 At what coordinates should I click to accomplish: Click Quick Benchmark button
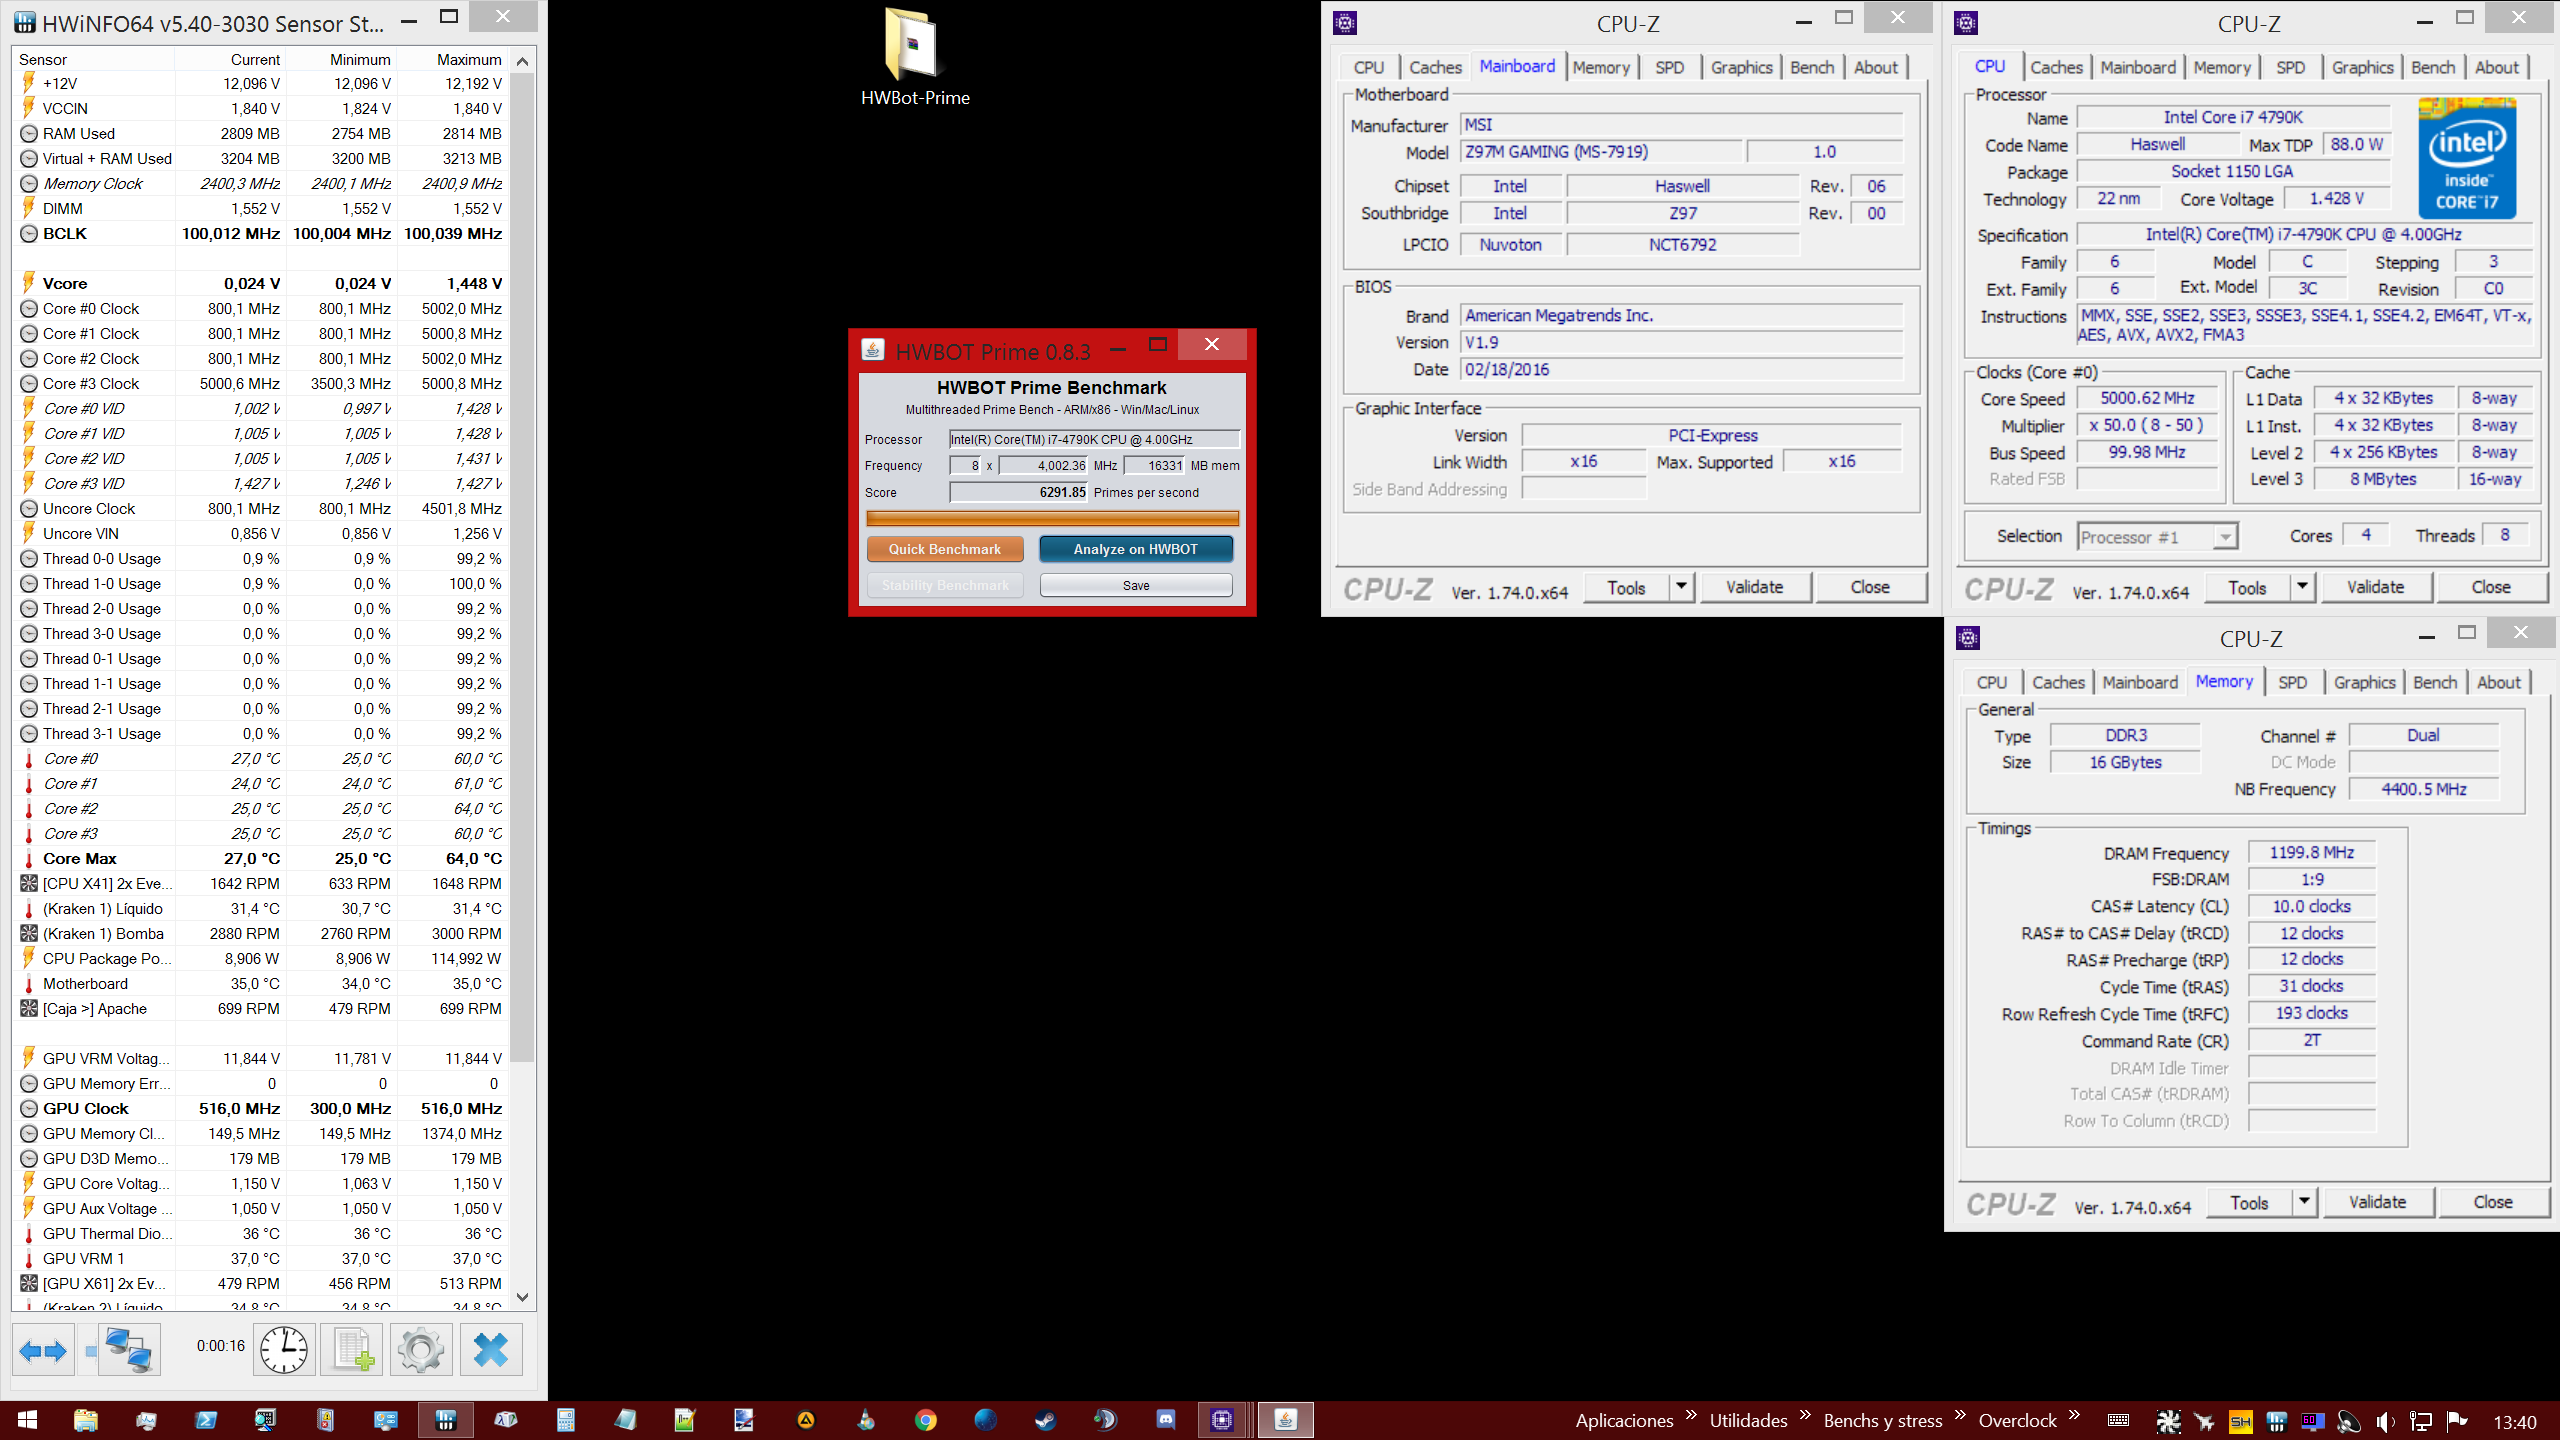click(944, 549)
